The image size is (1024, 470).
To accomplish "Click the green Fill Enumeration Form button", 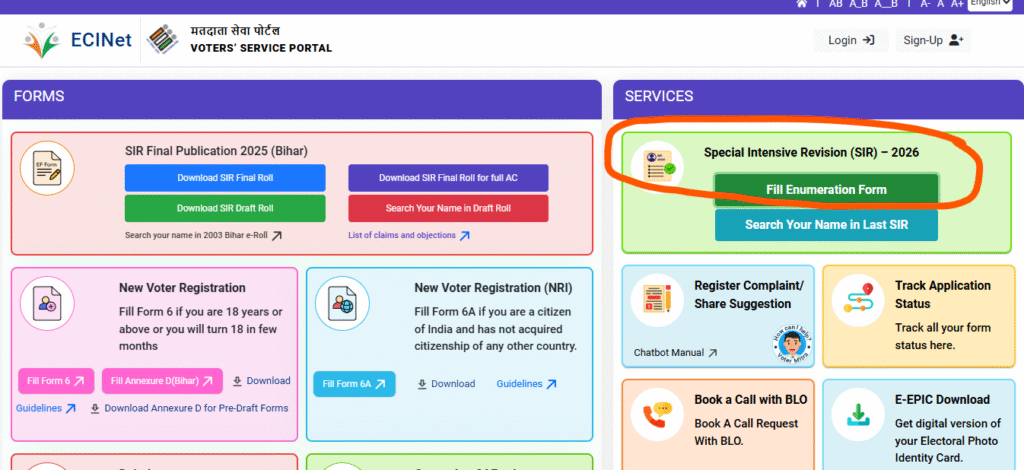I will click(826, 190).
